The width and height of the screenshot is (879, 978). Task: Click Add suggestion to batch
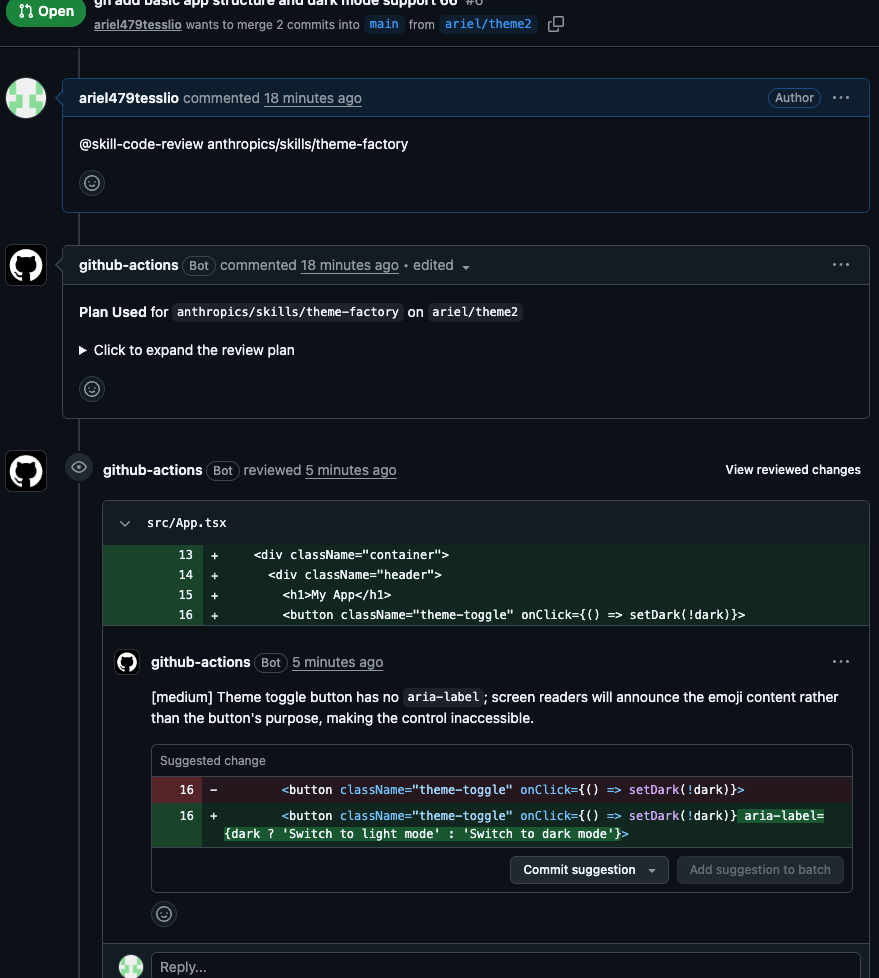coord(760,870)
